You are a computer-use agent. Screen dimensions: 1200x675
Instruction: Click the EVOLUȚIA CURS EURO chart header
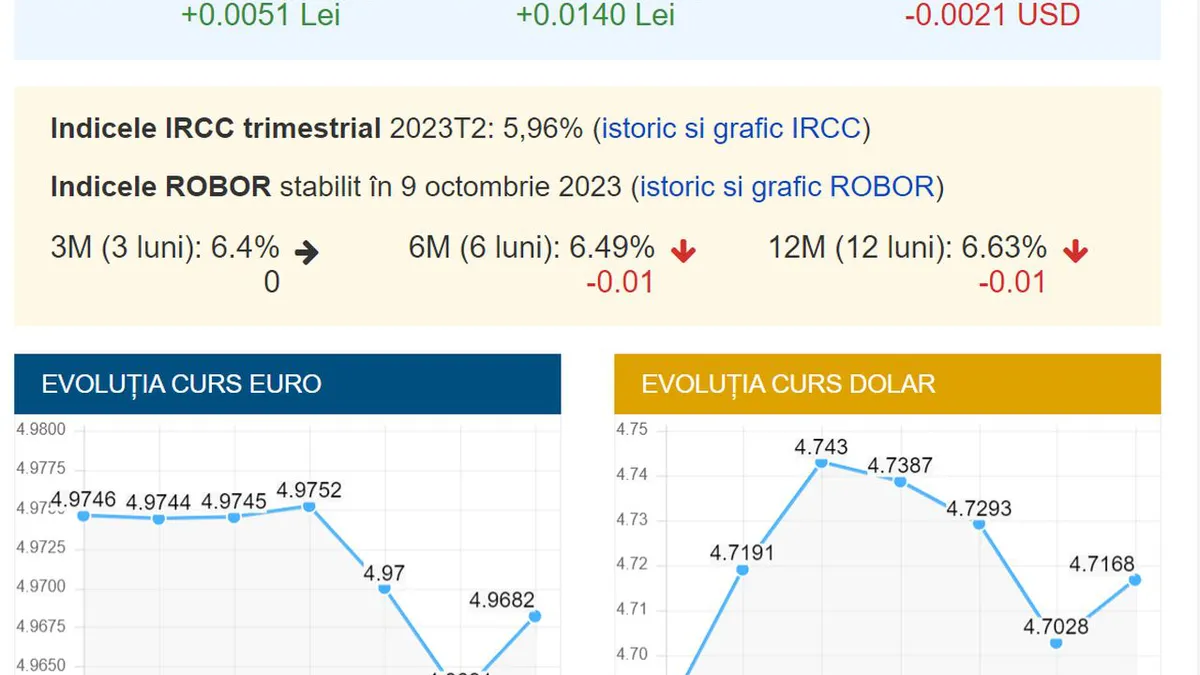(287, 384)
